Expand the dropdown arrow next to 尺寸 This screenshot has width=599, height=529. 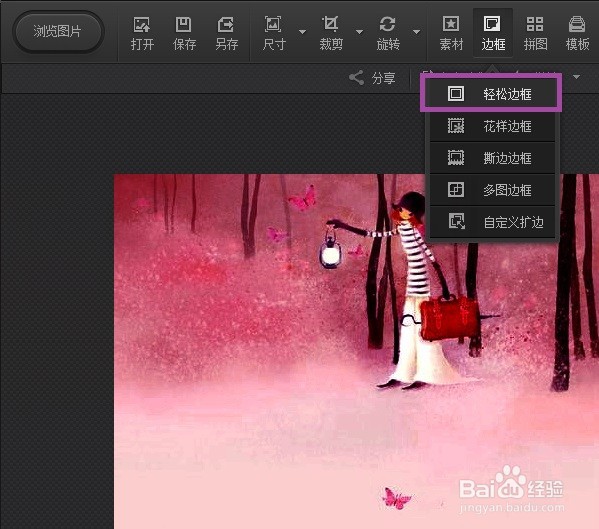coord(302,32)
